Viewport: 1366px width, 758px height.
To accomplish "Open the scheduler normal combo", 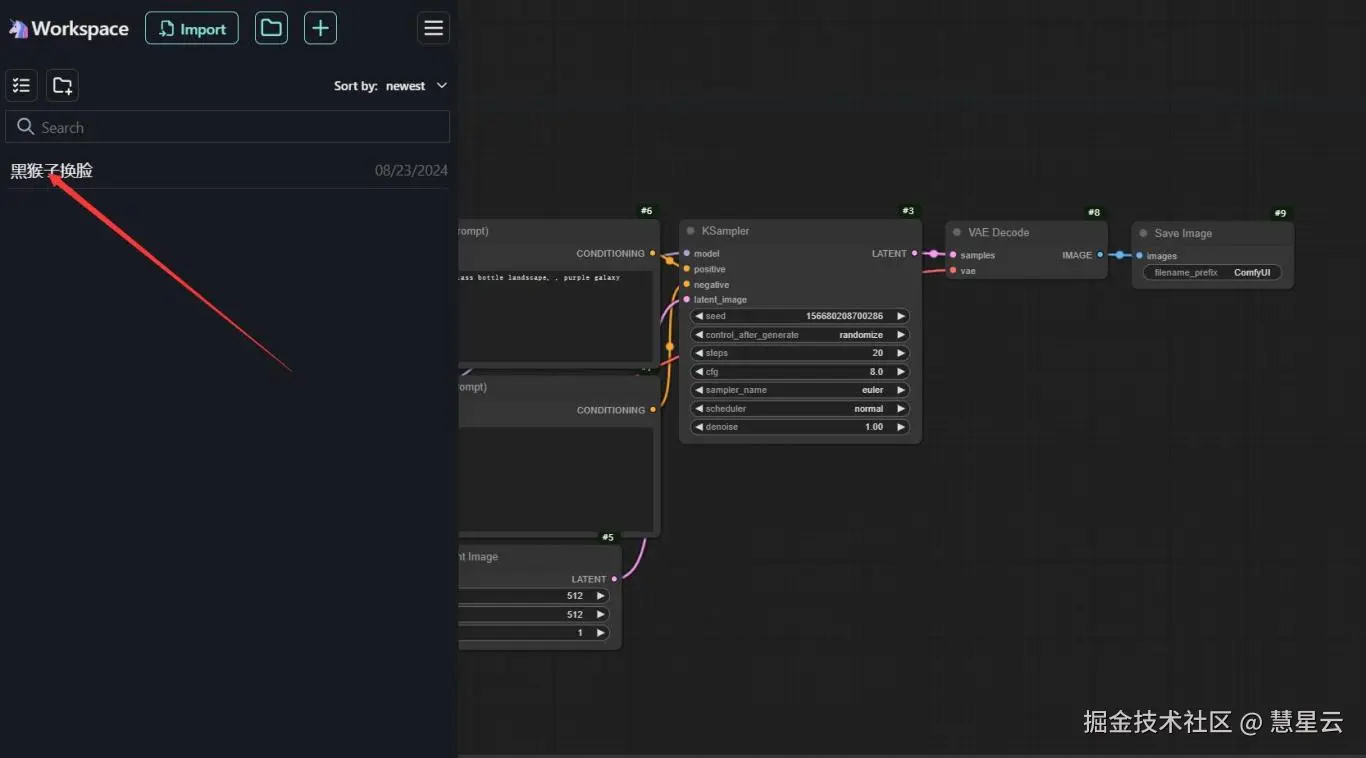I will point(800,409).
